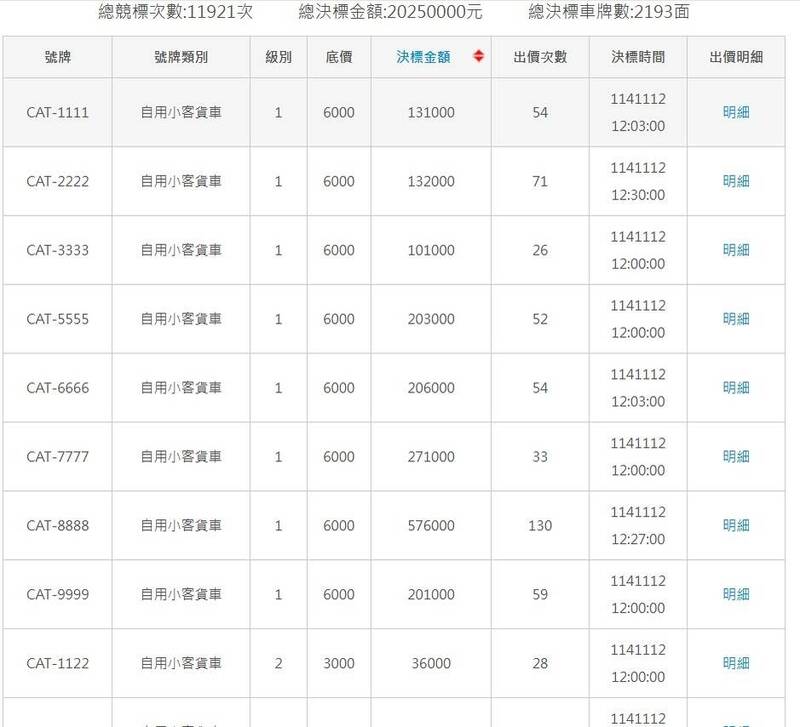Click 明細 for plate CAT-1122
The height and width of the screenshot is (727, 800).
pos(736,663)
